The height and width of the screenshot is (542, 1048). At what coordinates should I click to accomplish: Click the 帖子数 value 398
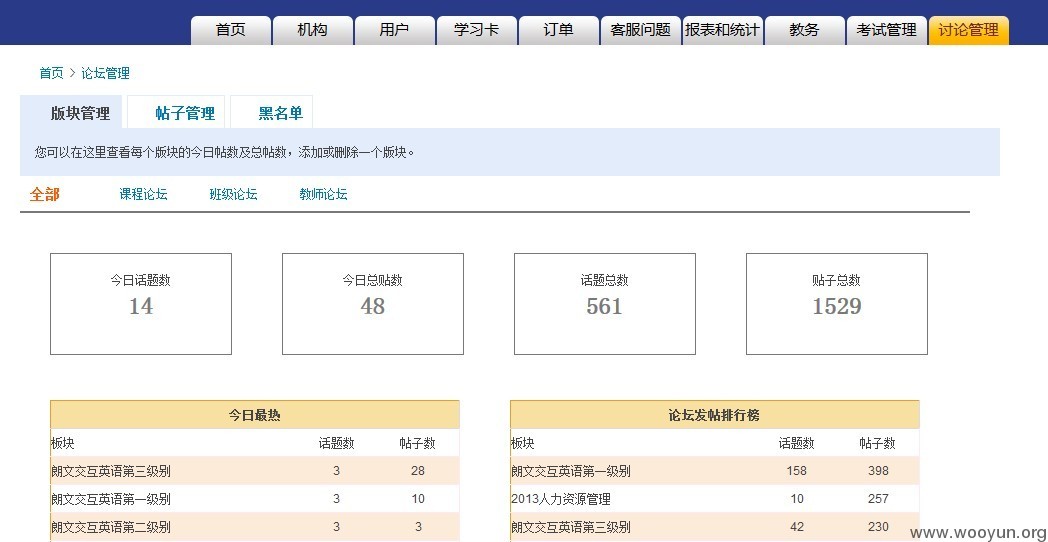878,471
